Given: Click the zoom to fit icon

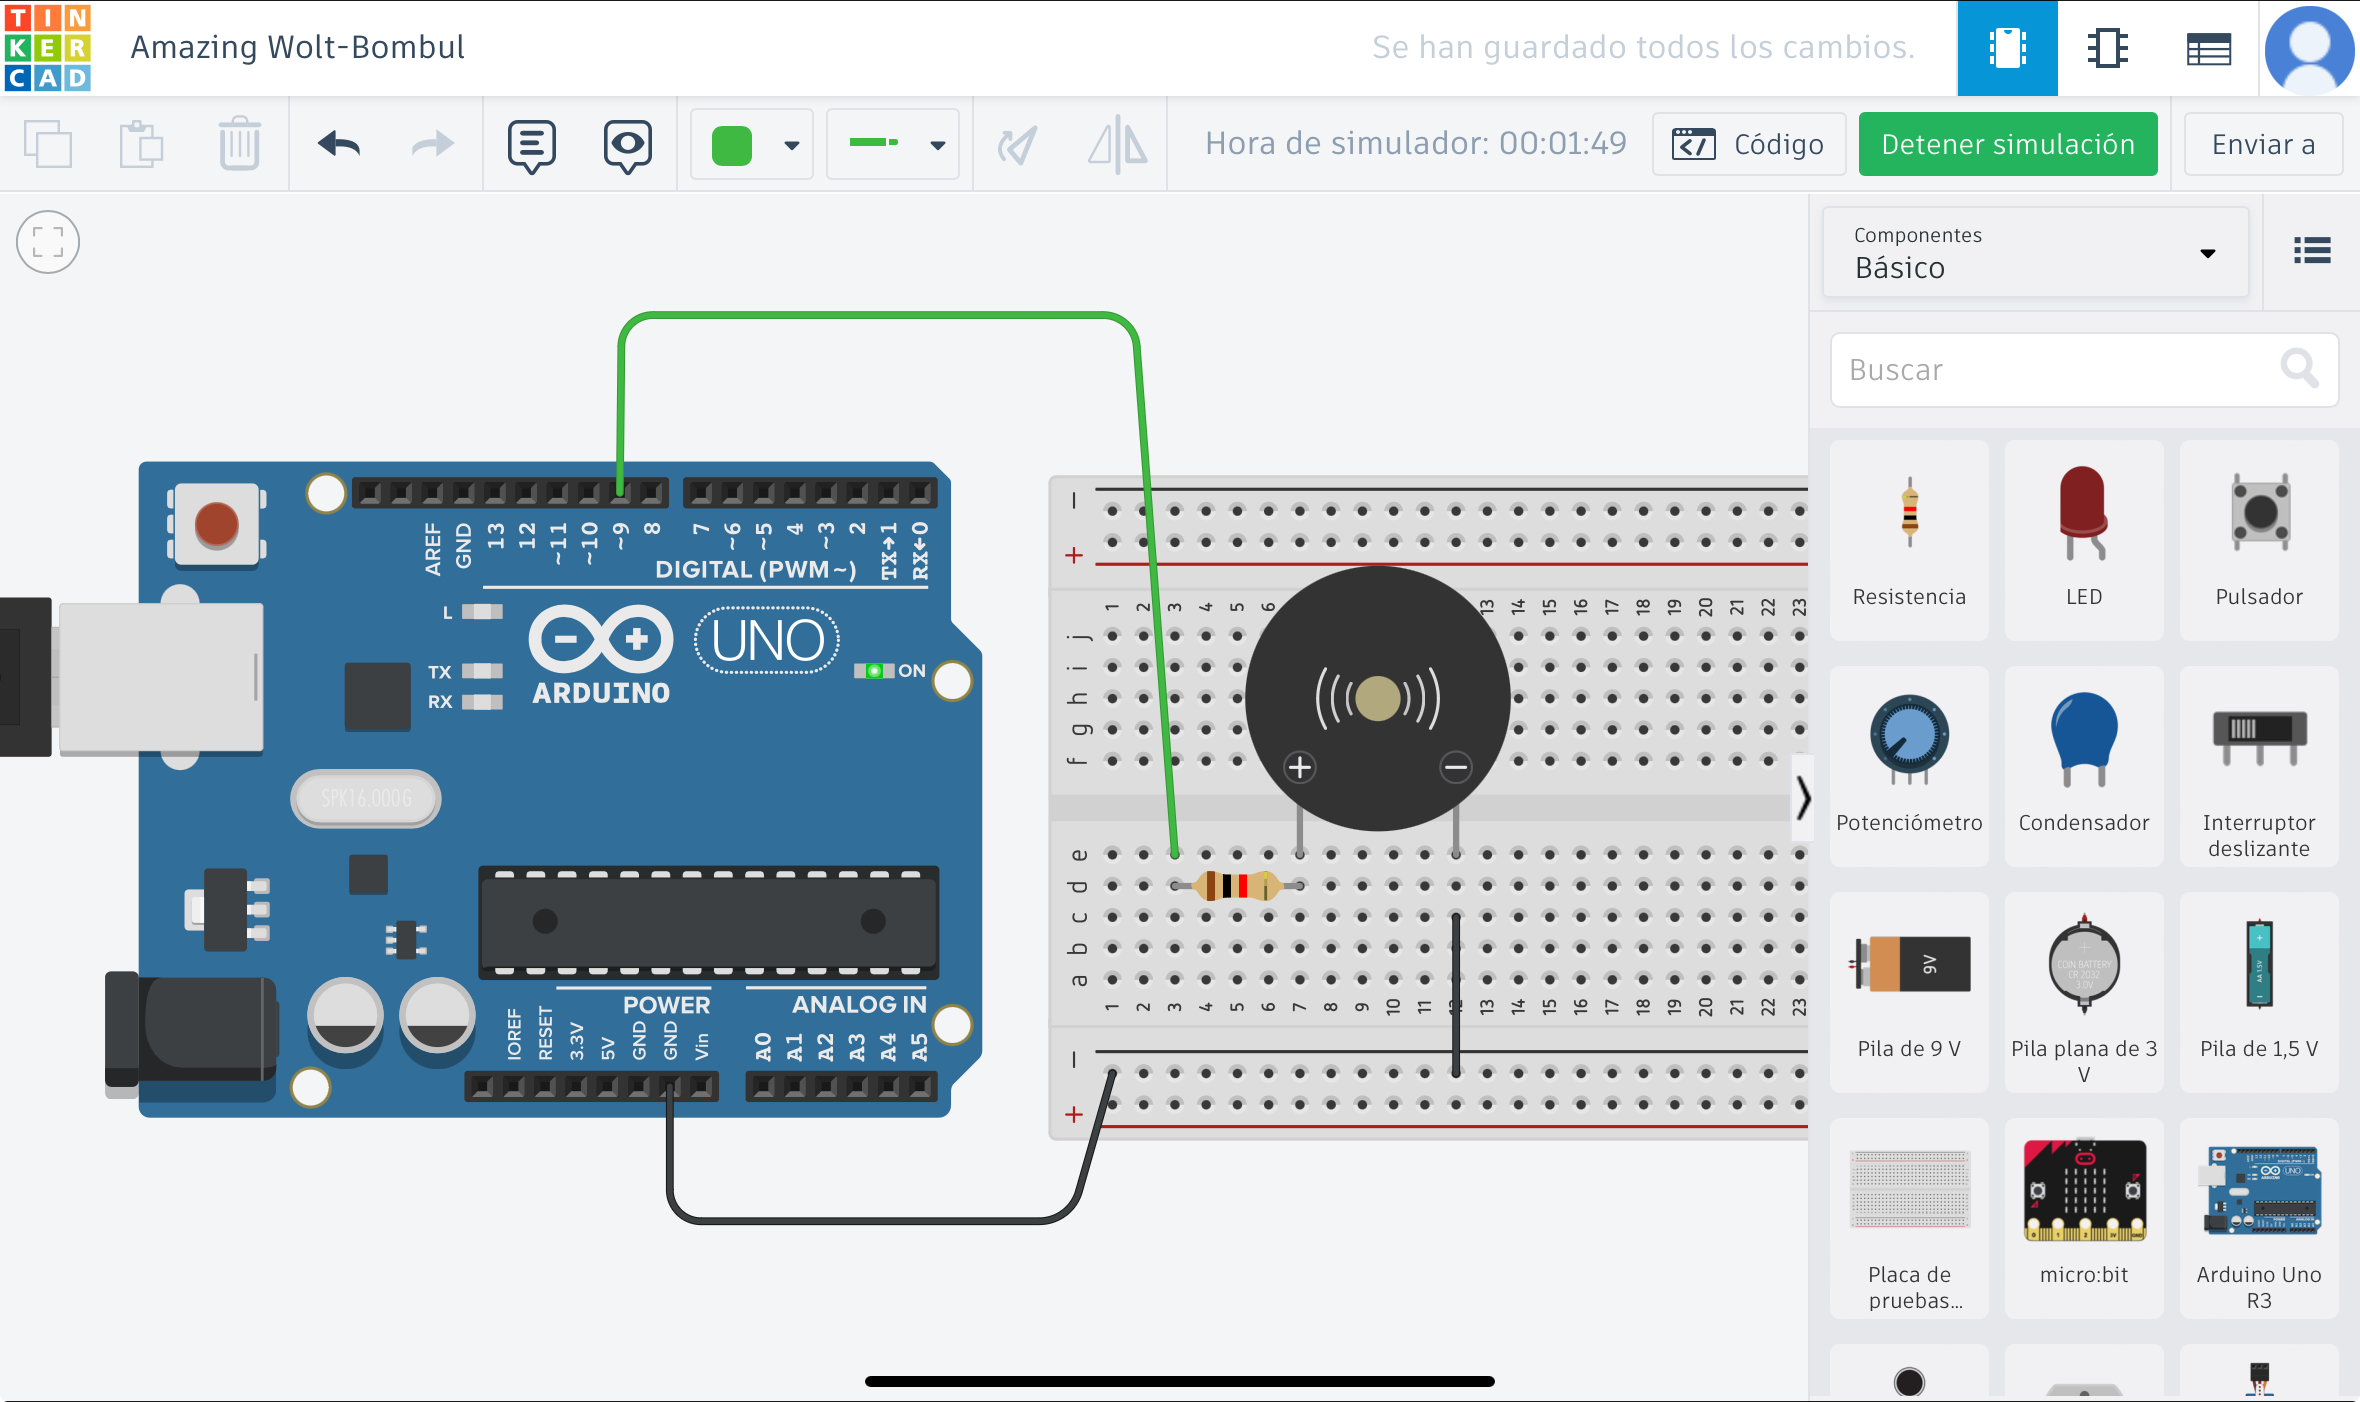Looking at the screenshot, I should (47, 242).
